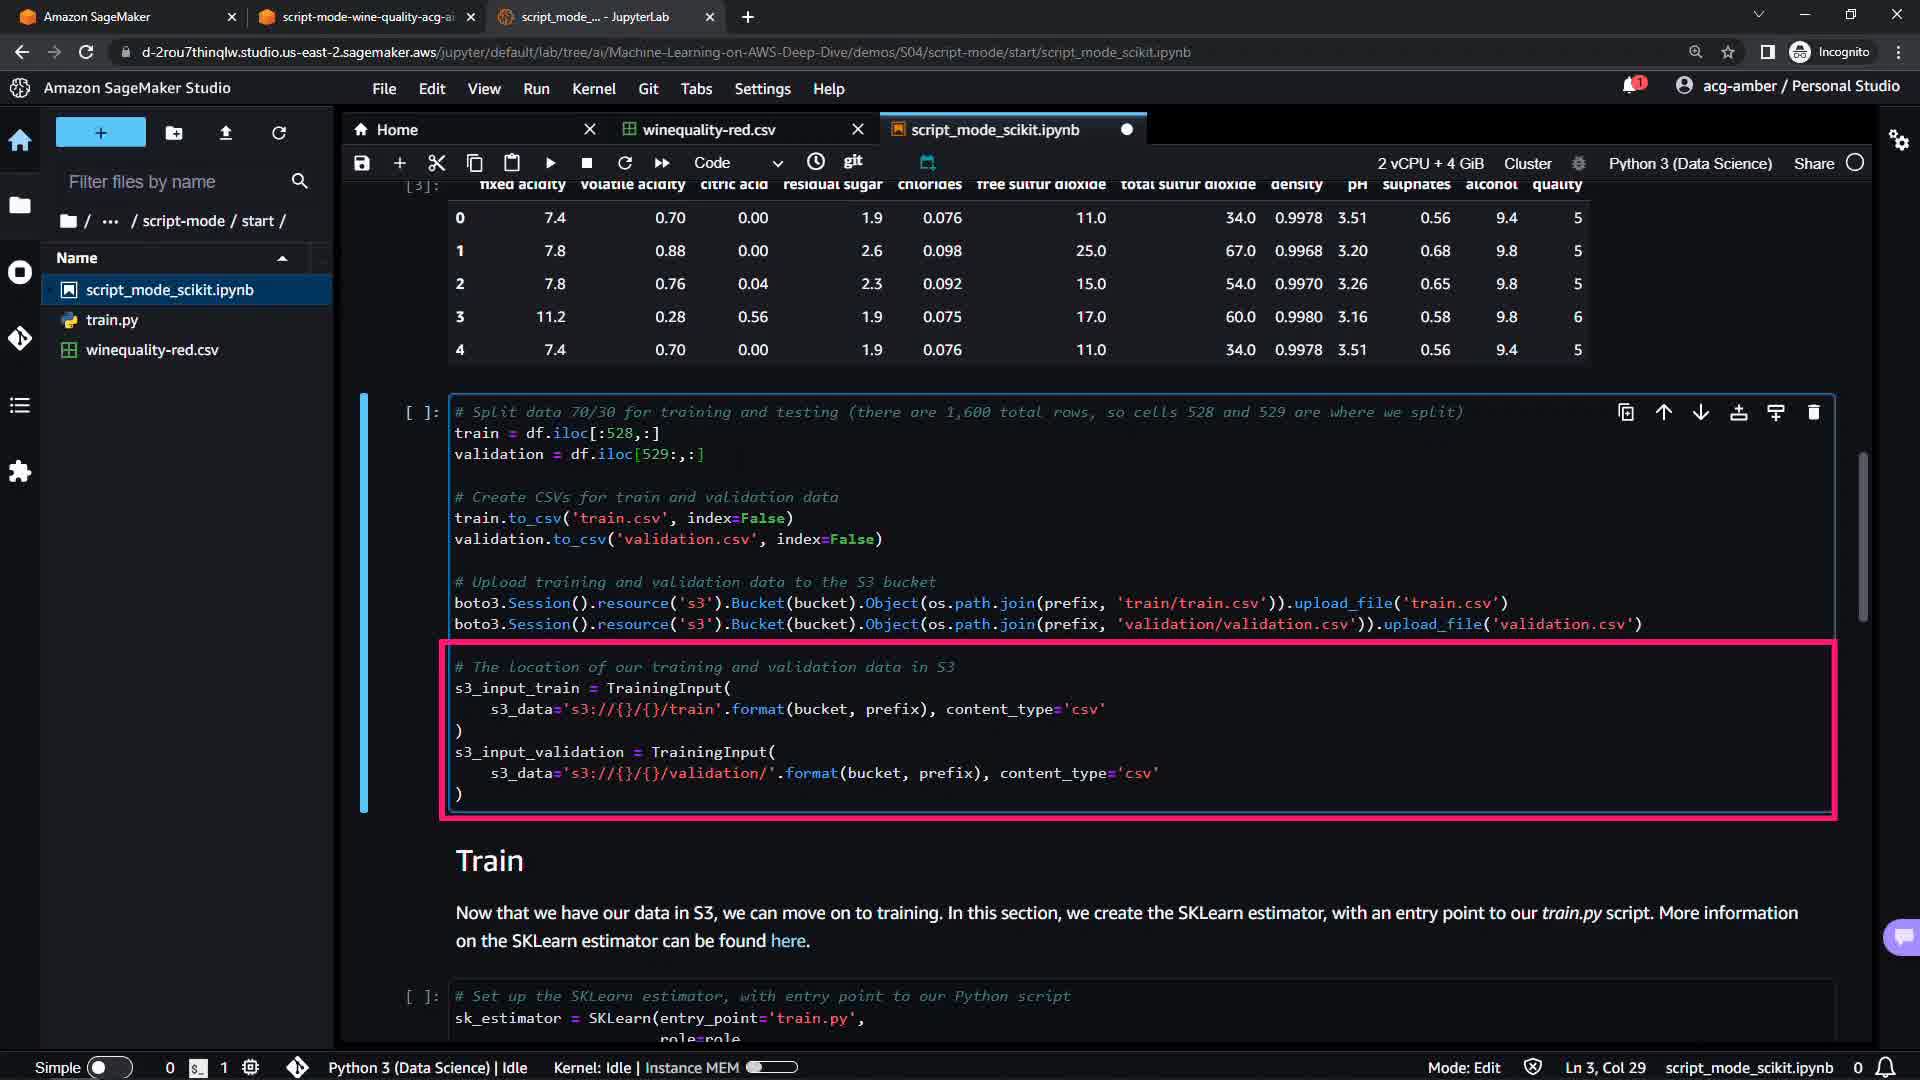Click the 'here' SKLearn estimator link
This screenshot has width=1920, height=1080.
pos(787,941)
